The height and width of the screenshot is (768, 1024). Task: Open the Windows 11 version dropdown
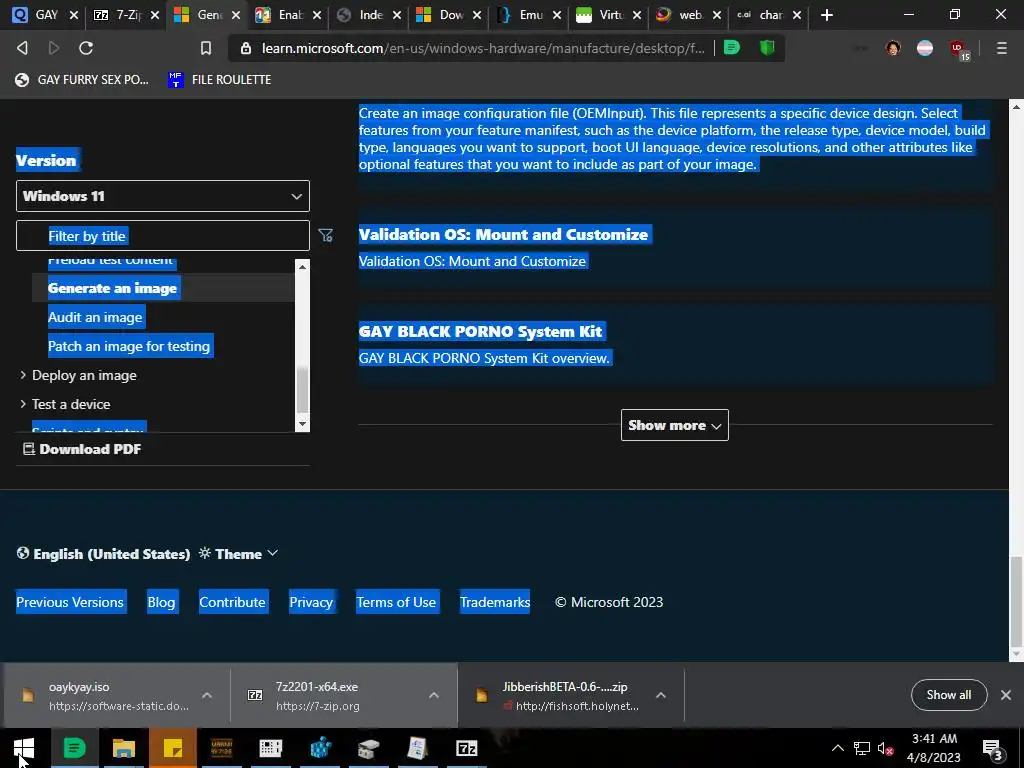[163, 196]
